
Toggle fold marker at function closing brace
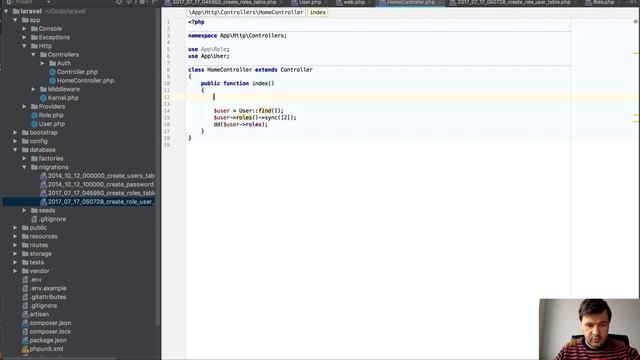pyautogui.click(x=185, y=131)
